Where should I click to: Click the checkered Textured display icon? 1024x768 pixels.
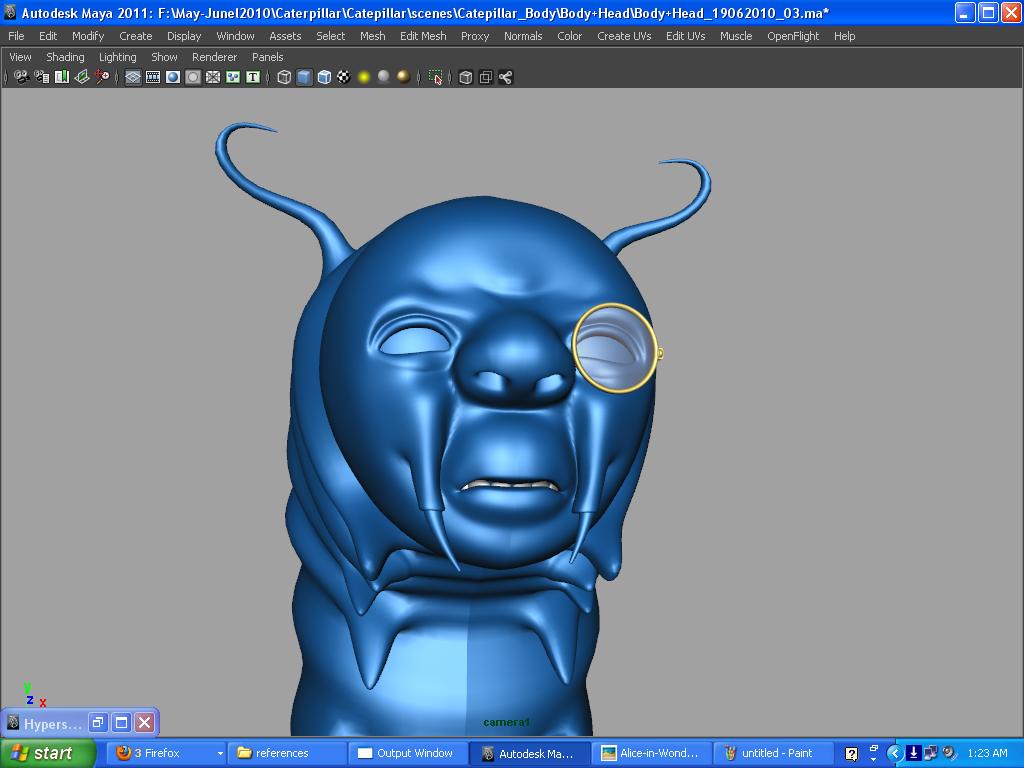click(344, 77)
